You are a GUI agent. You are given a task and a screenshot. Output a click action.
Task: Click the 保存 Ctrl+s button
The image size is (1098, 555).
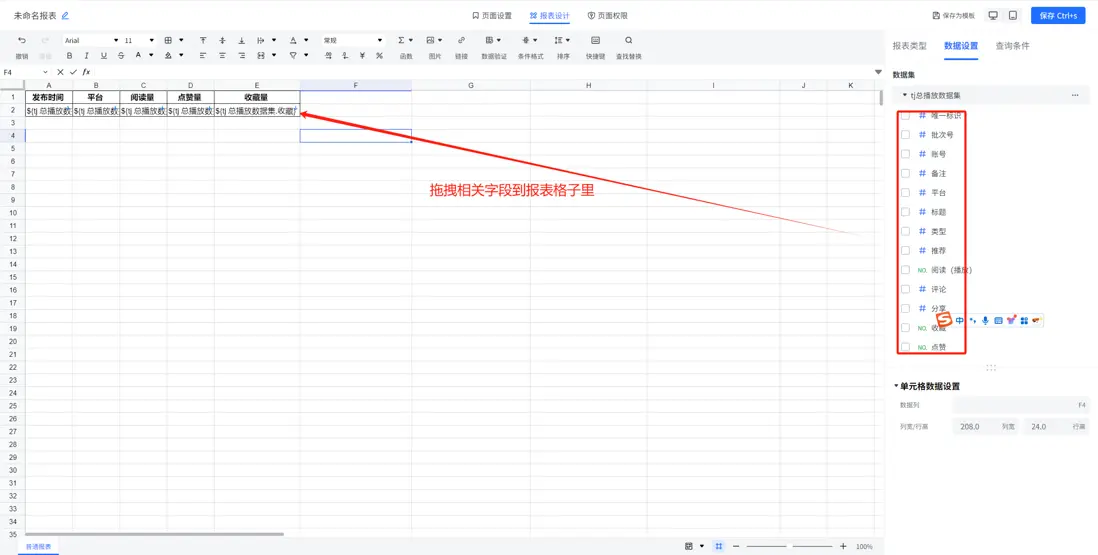coord(1058,15)
